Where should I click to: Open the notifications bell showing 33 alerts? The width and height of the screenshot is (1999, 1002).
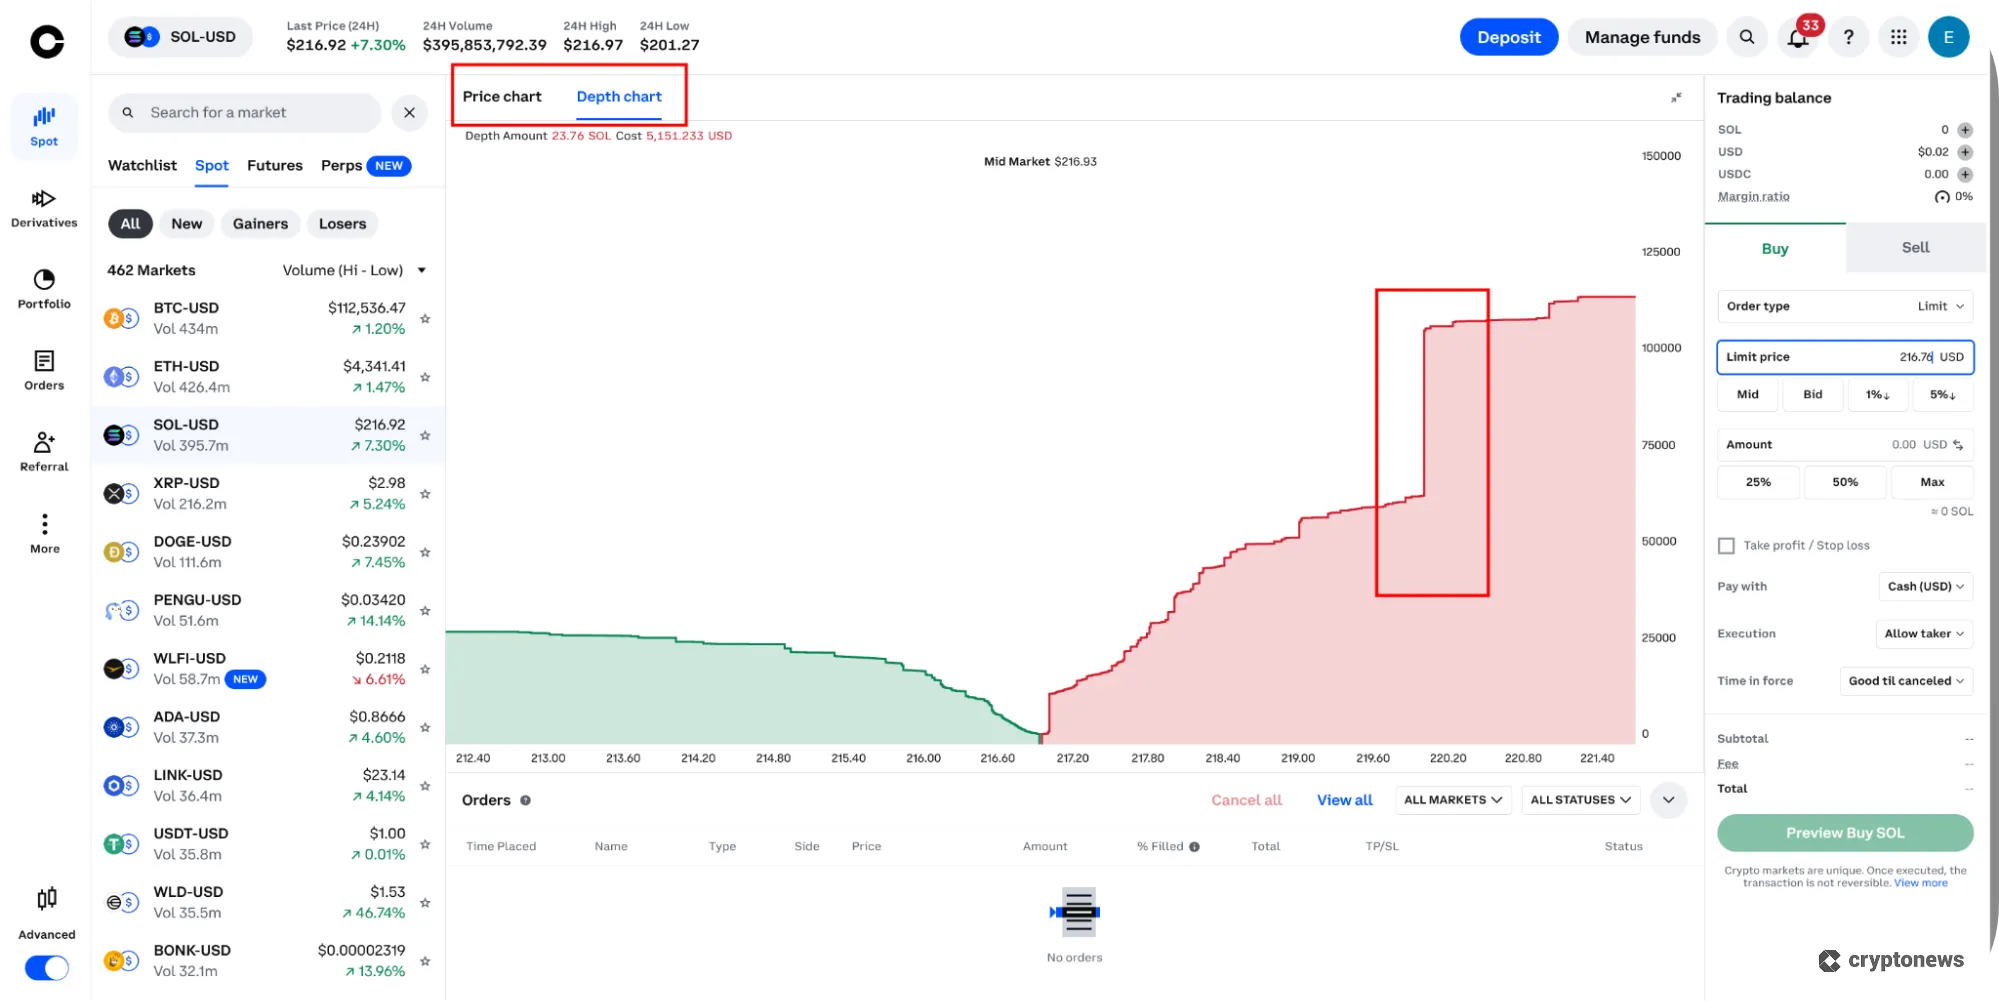tap(1799, 37)
